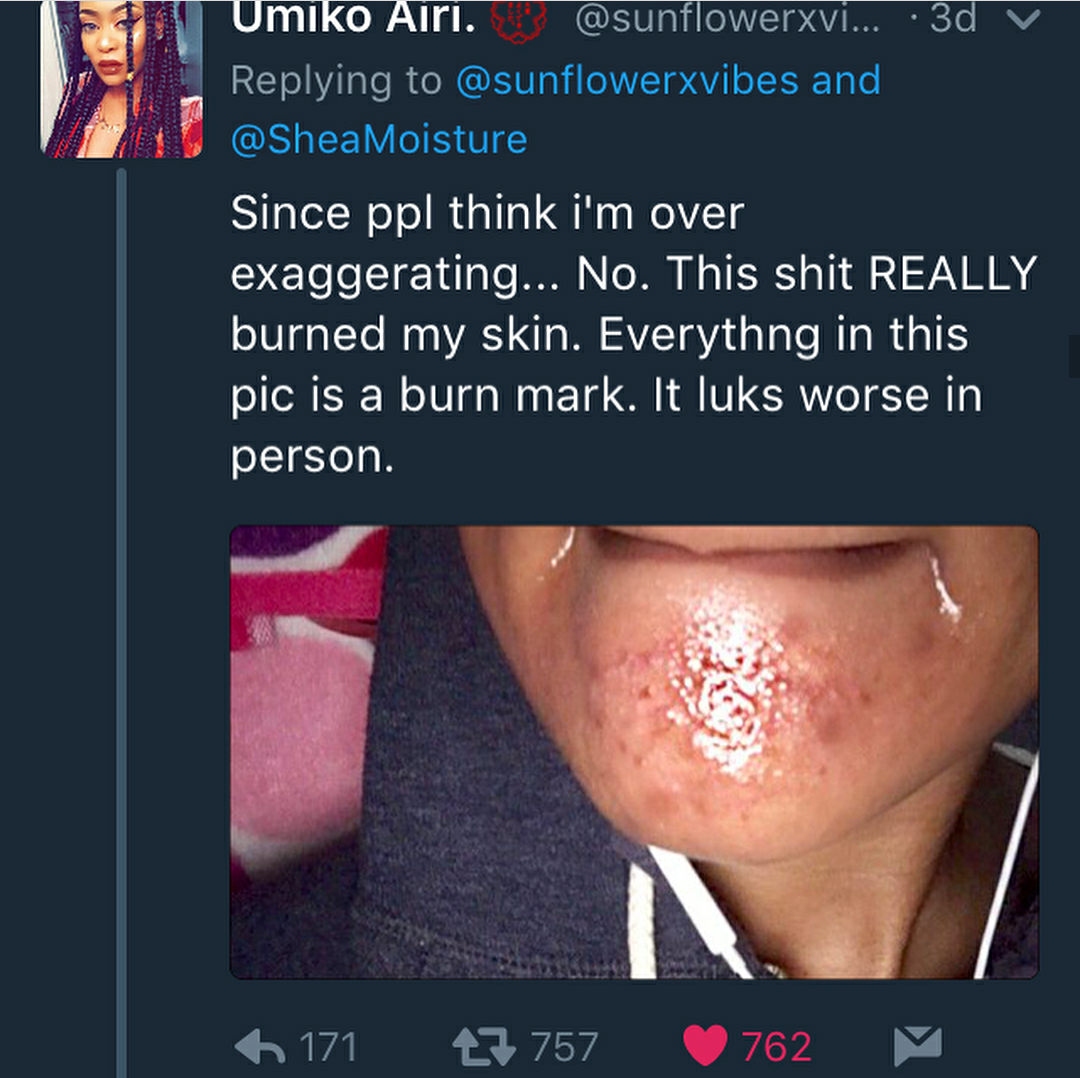This screenshot has height=1078, width=1080.
Task: Click the word 'and' in Replying to
Action: tap(847, 80)
